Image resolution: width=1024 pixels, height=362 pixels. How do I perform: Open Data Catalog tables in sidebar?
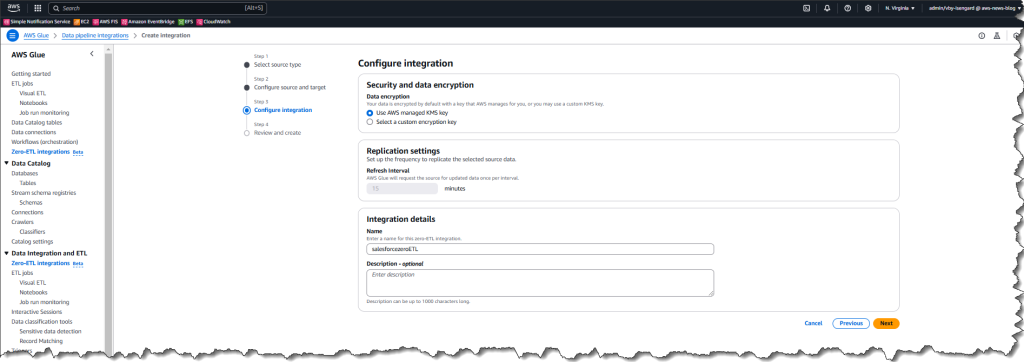[37, 122]
